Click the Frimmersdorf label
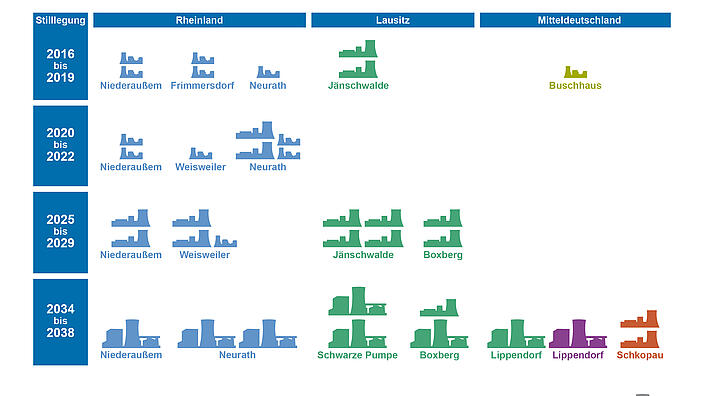Screen dimensions: 704x396 (x=202, y=85)
